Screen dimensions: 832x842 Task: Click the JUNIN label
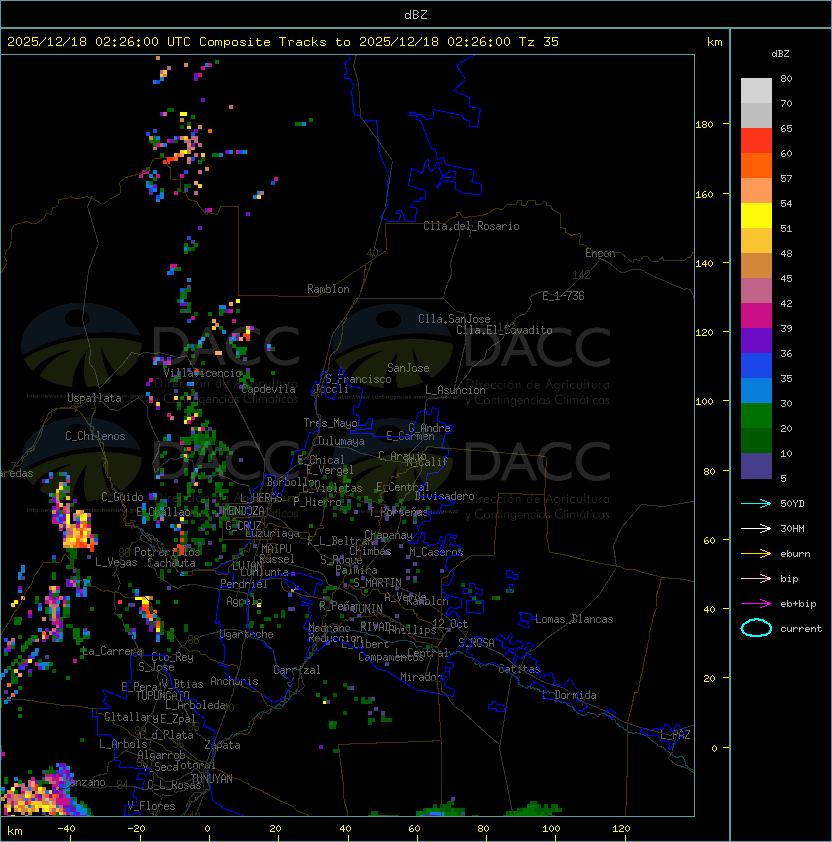click(367, 609)
